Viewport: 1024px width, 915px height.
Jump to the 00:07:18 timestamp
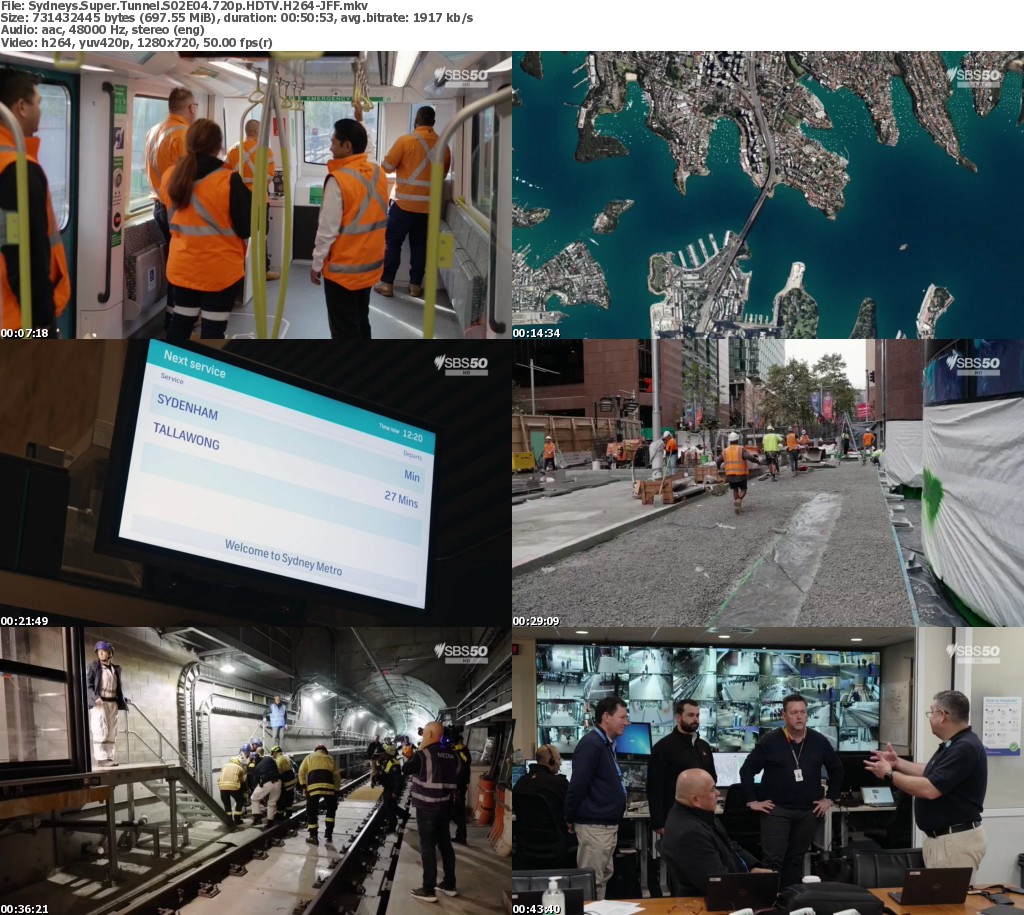[x=25, y=333]
